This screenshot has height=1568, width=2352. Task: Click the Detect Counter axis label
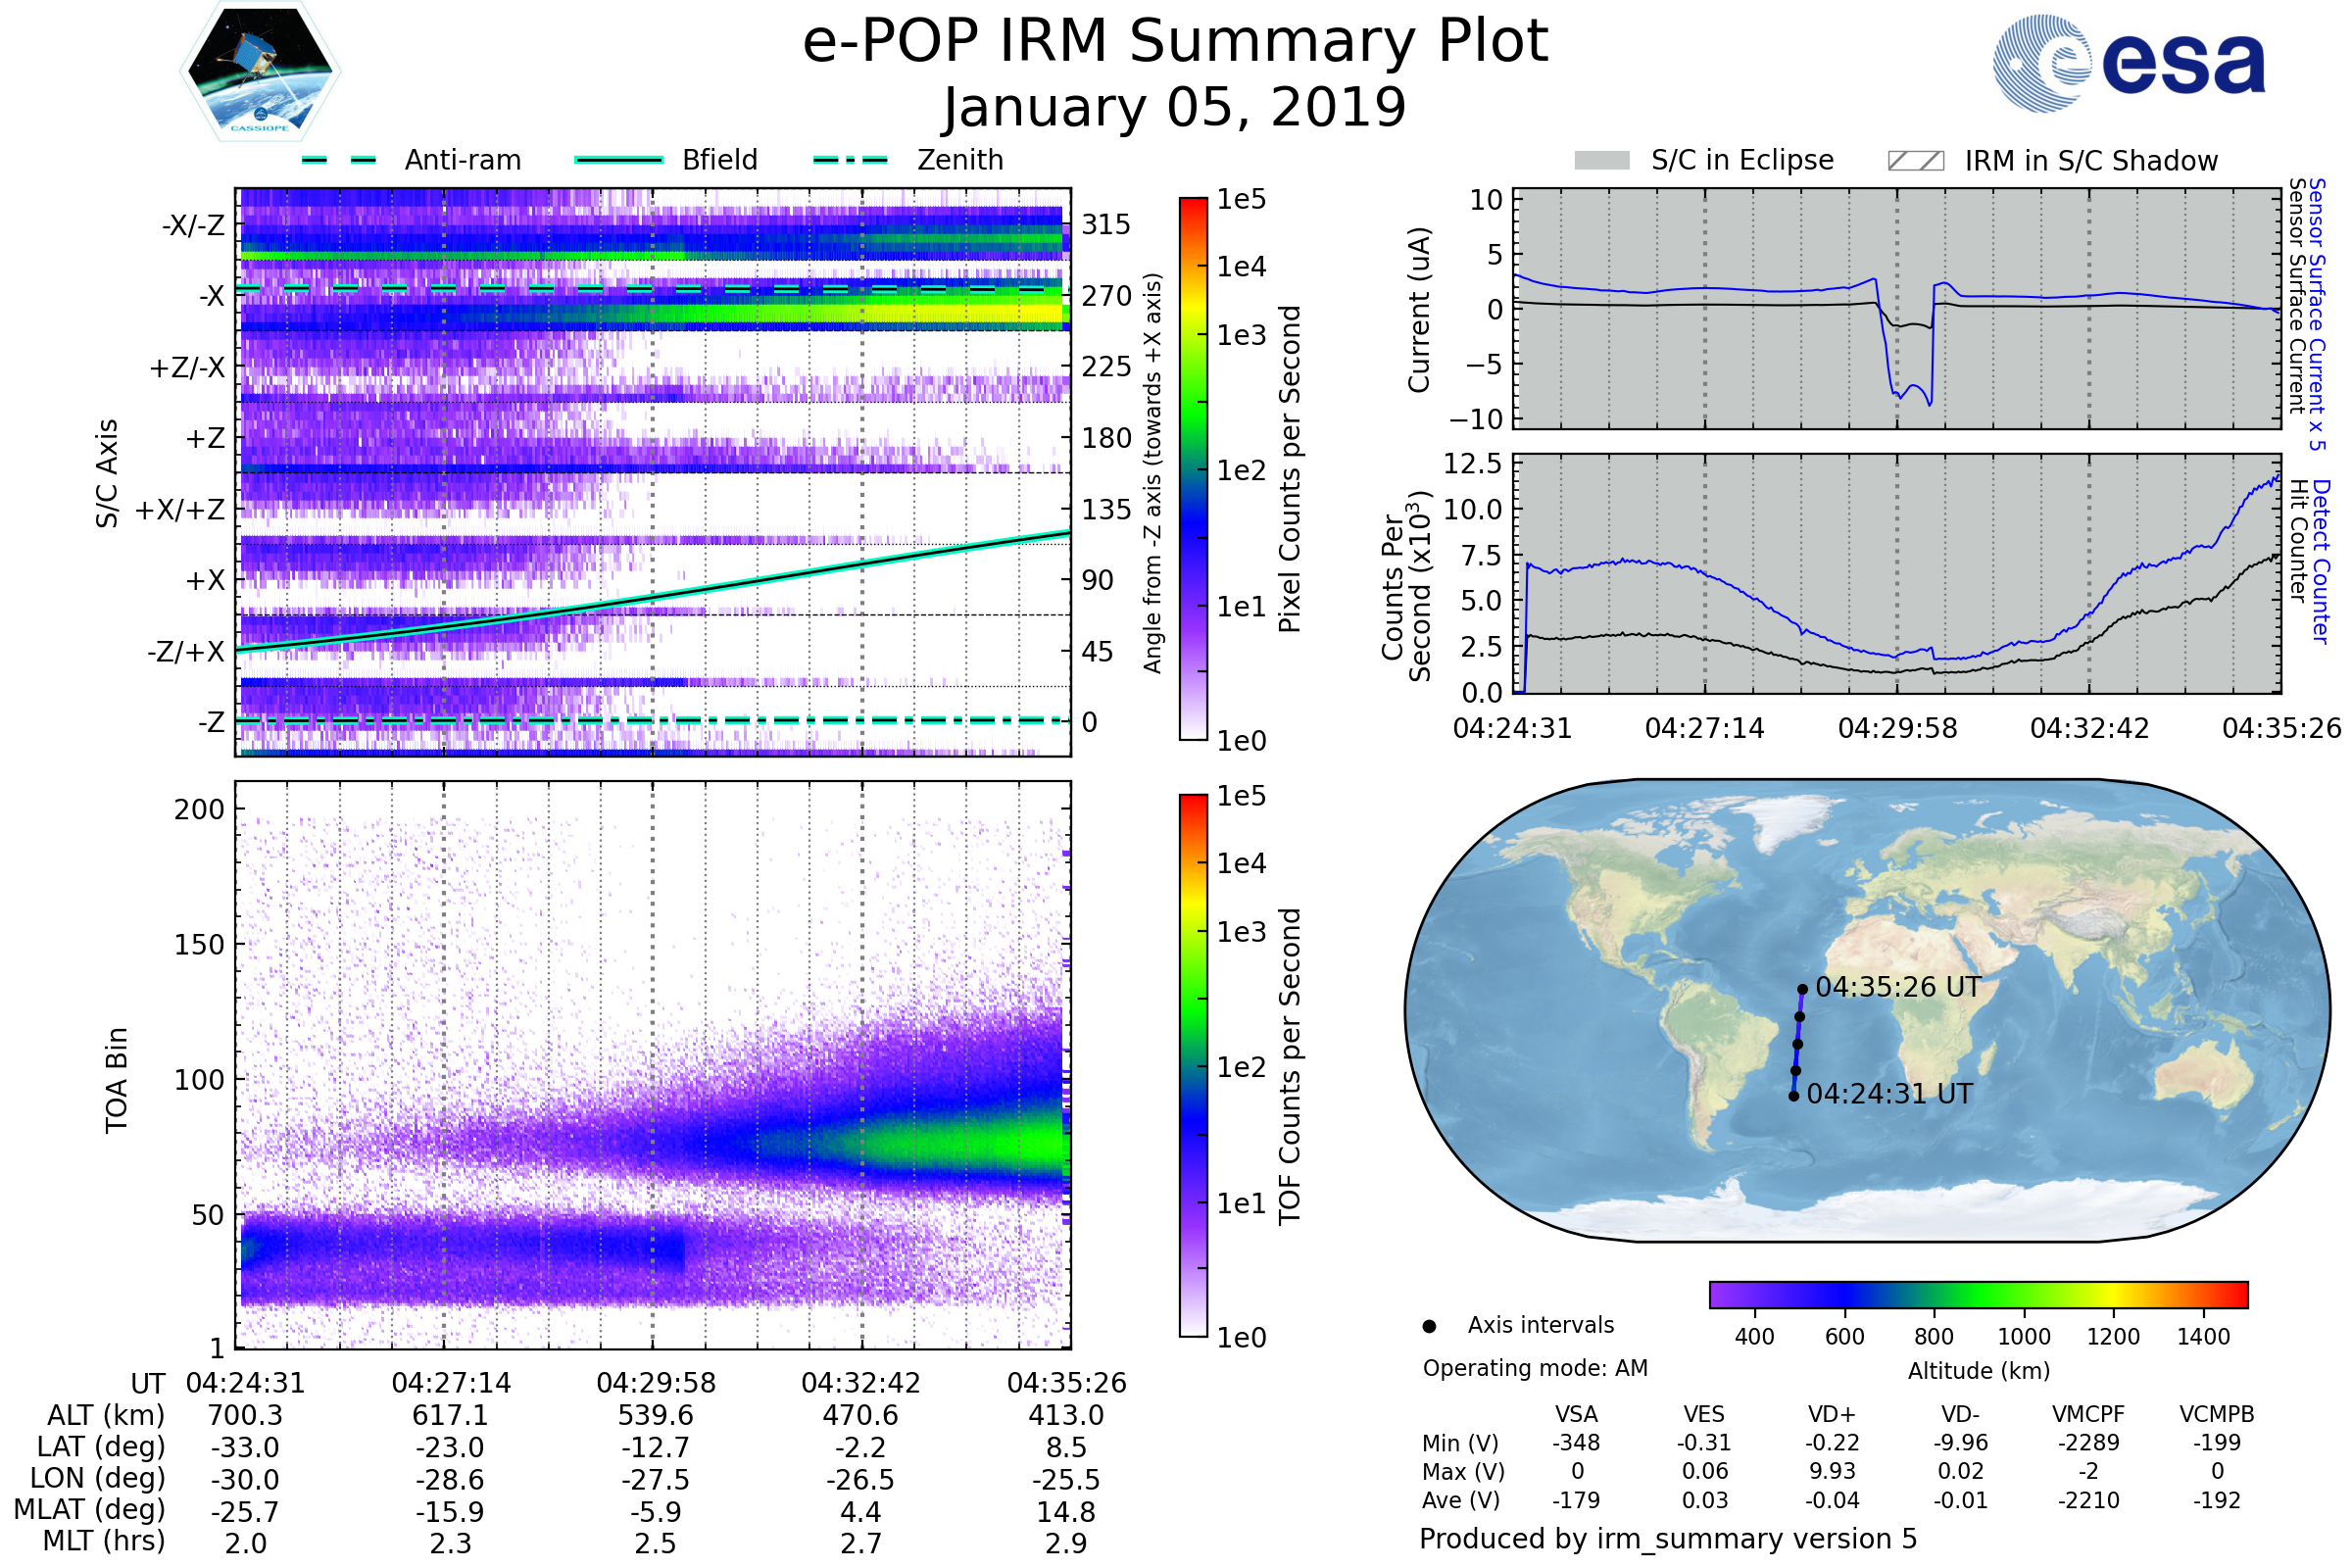(2320, 562)
